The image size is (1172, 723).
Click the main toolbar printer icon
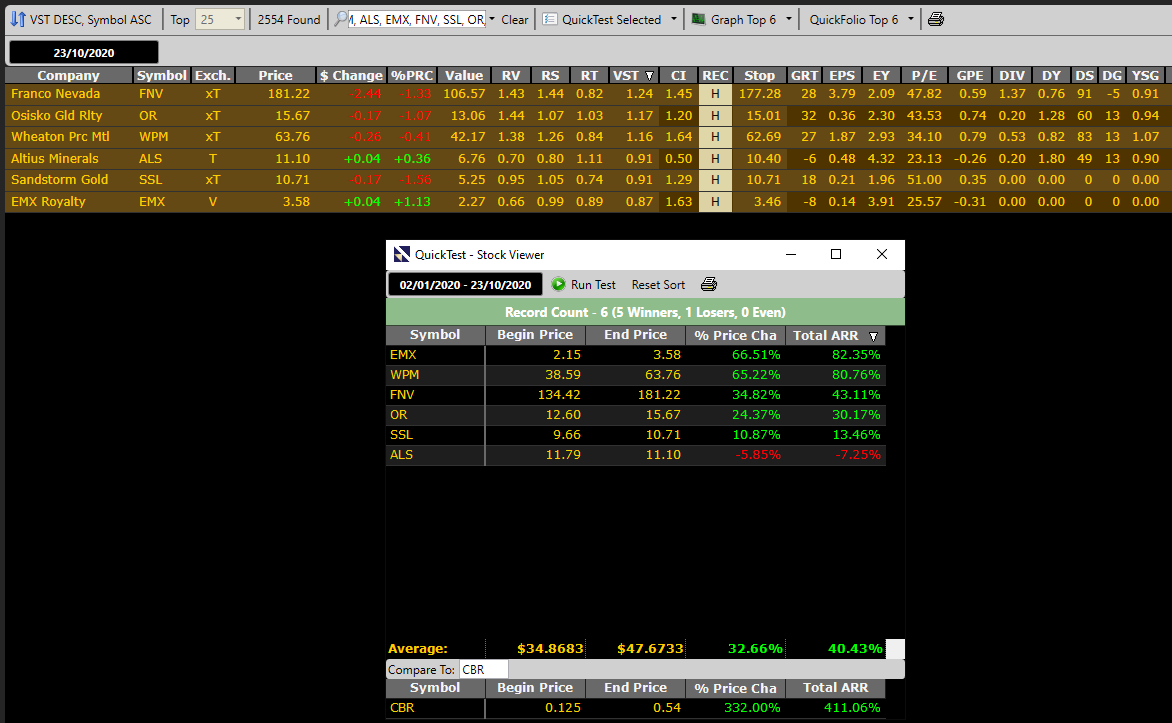coord(936,19)
